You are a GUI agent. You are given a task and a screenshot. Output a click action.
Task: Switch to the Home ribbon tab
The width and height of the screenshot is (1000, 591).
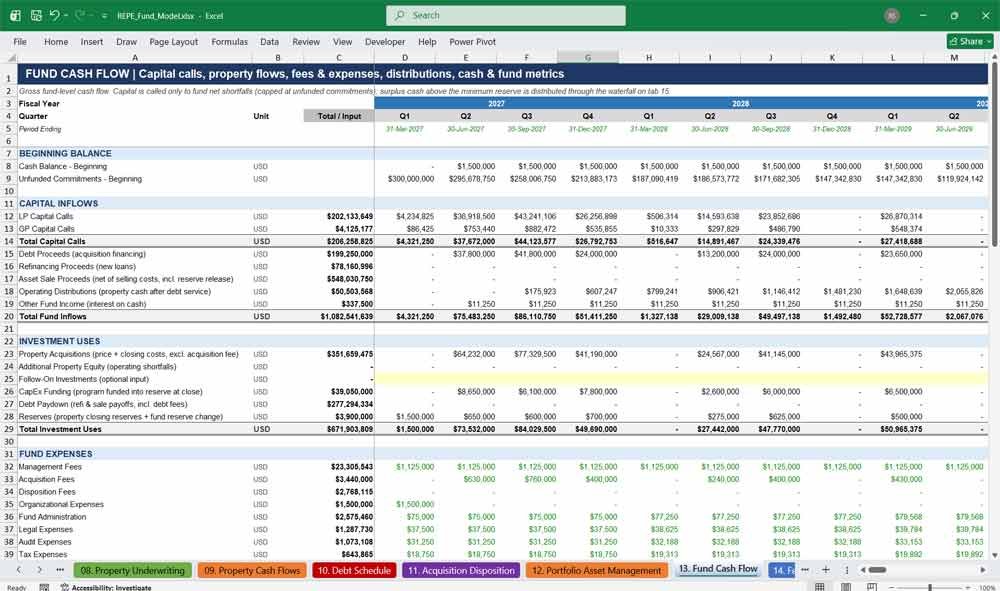coord(56,41)
